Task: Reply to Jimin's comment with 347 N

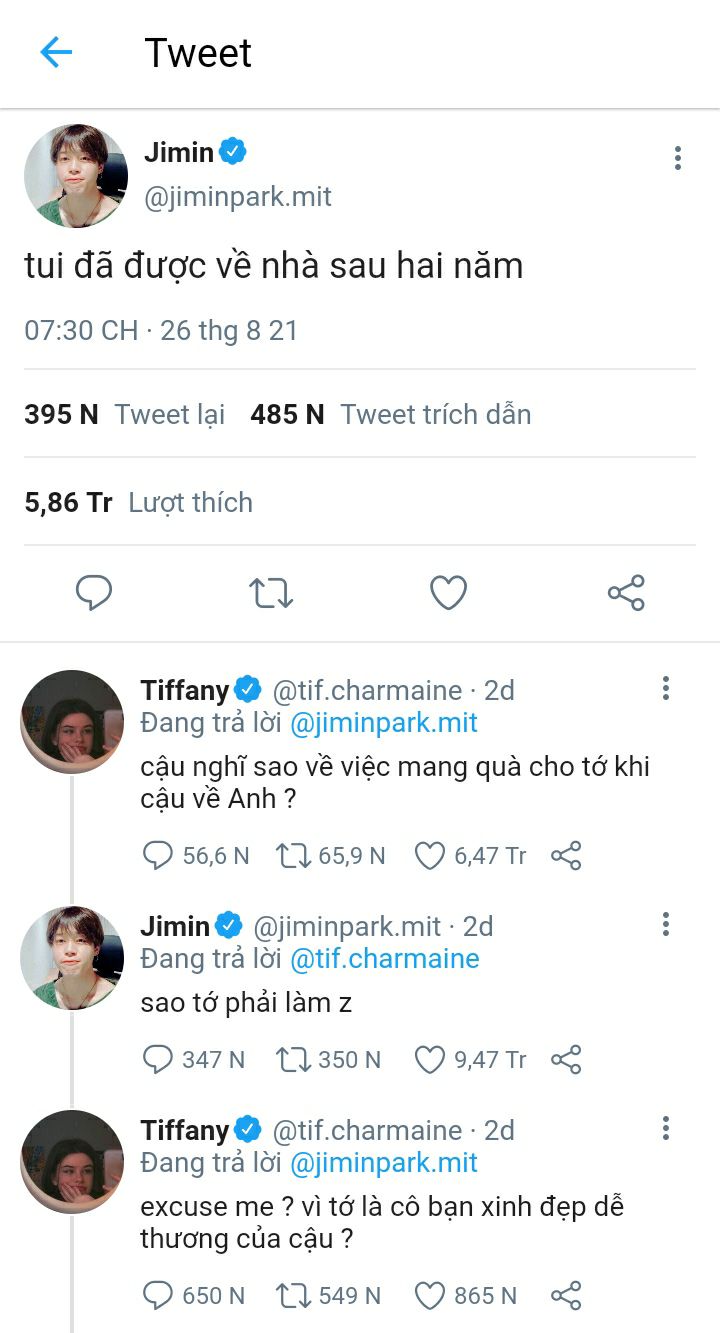Action: coord(158,1059)
